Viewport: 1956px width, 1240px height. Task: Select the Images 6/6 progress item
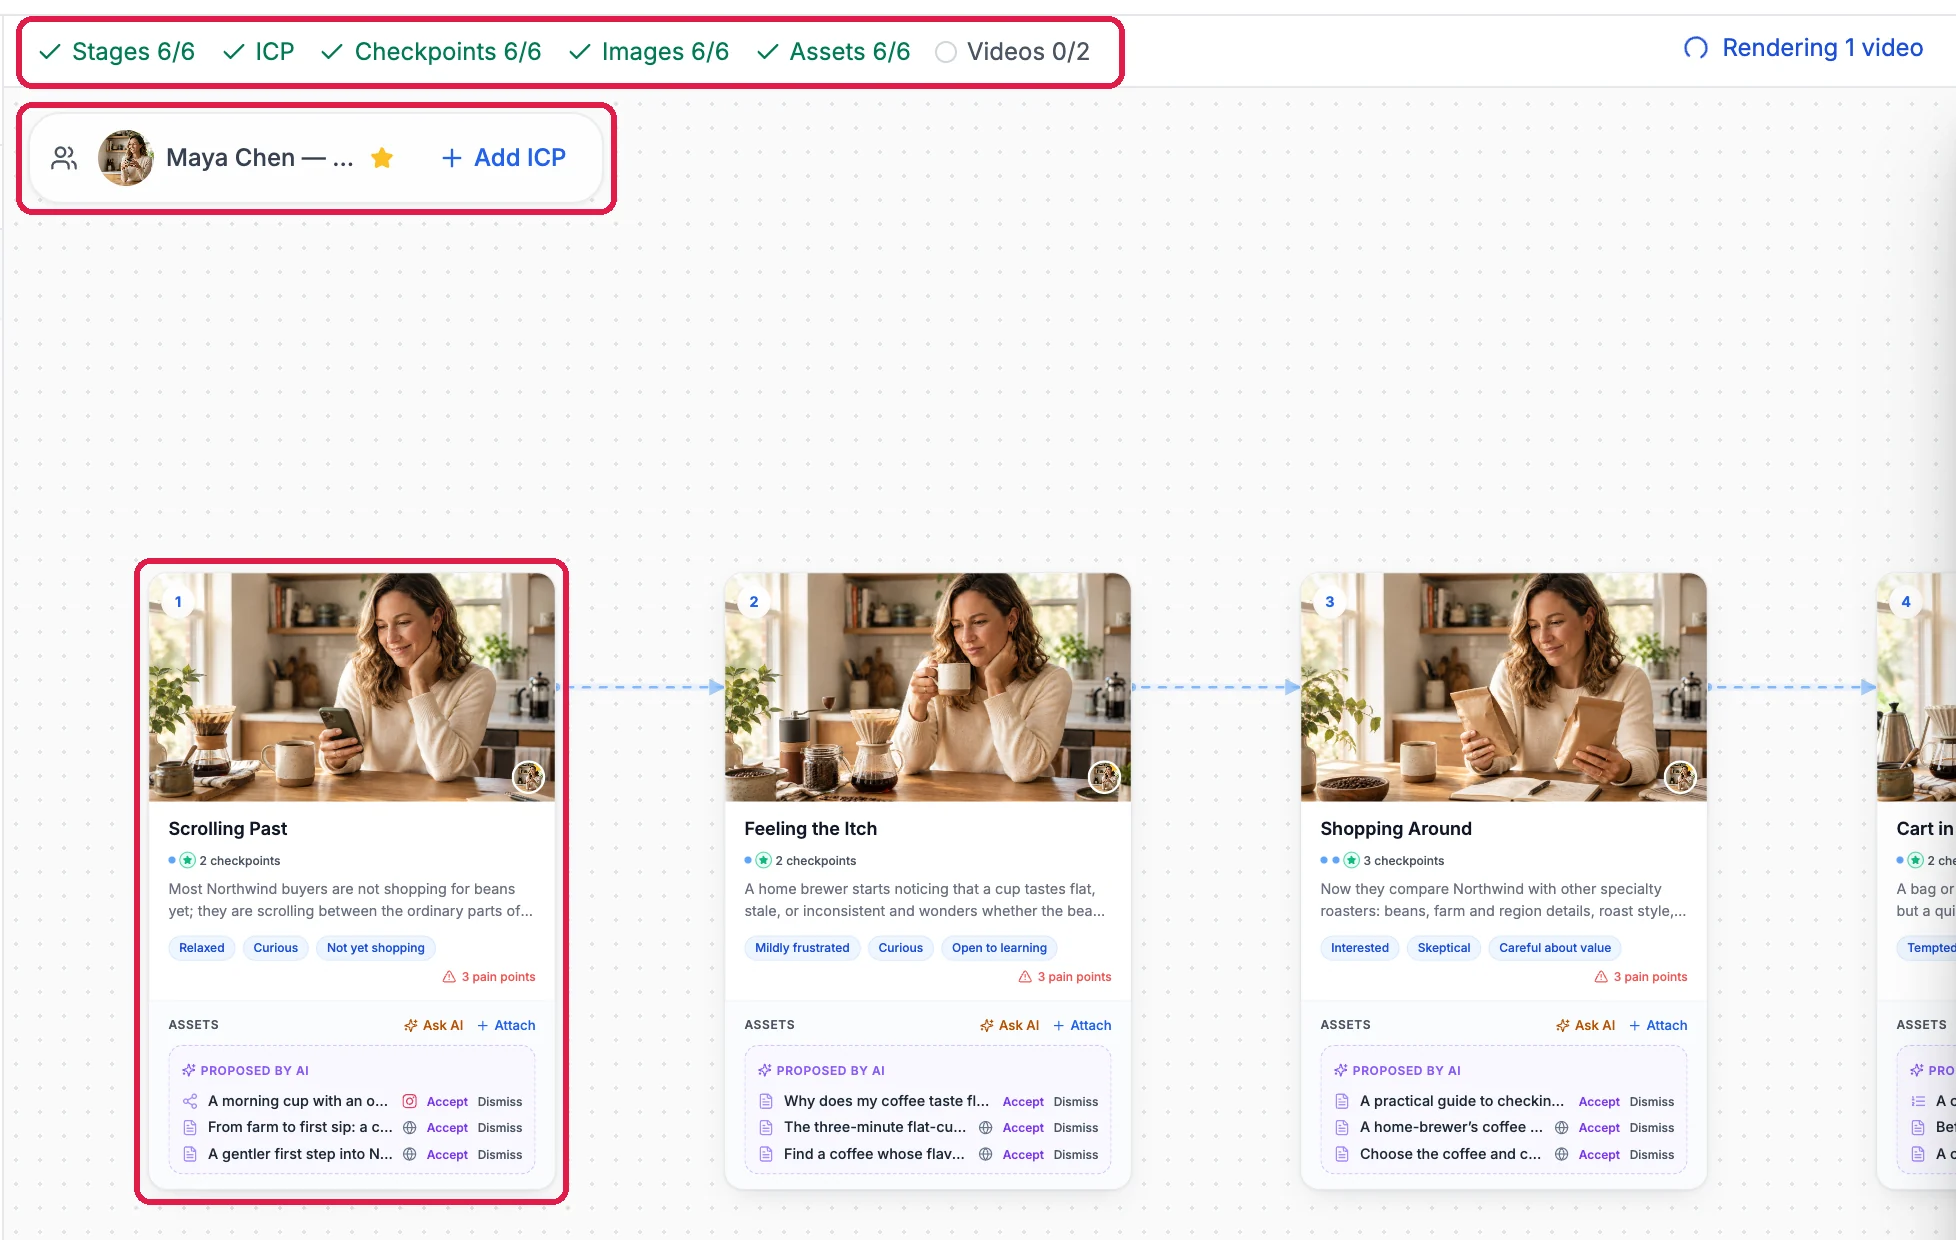coord(648,52)
